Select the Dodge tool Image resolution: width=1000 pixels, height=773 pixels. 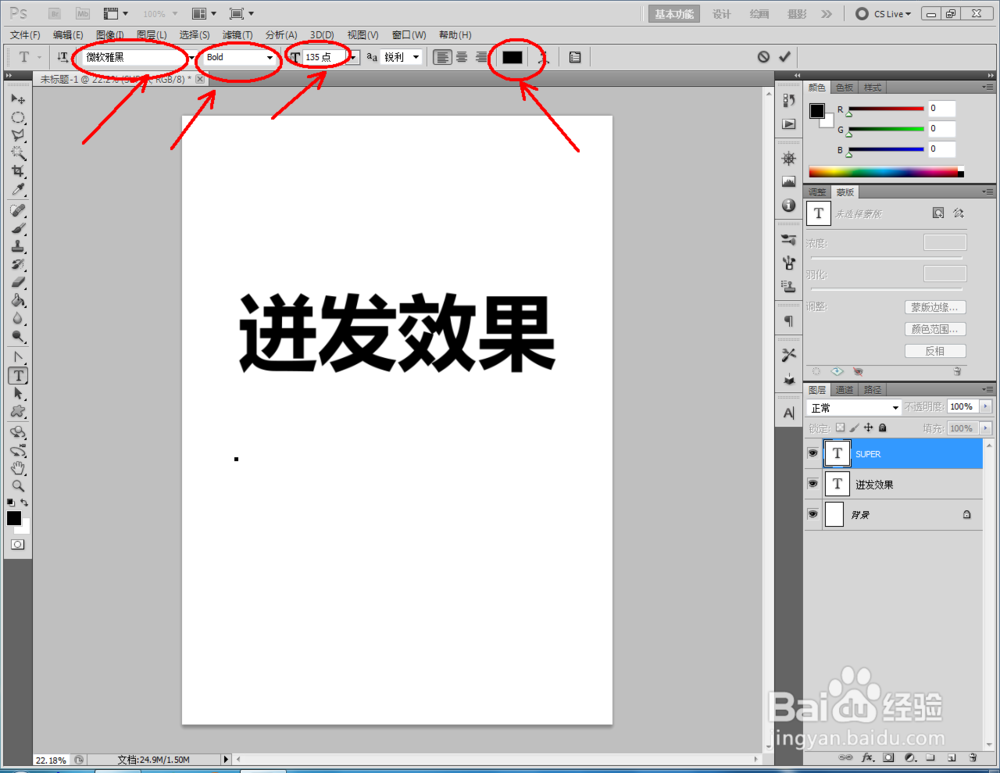[18, 336]
